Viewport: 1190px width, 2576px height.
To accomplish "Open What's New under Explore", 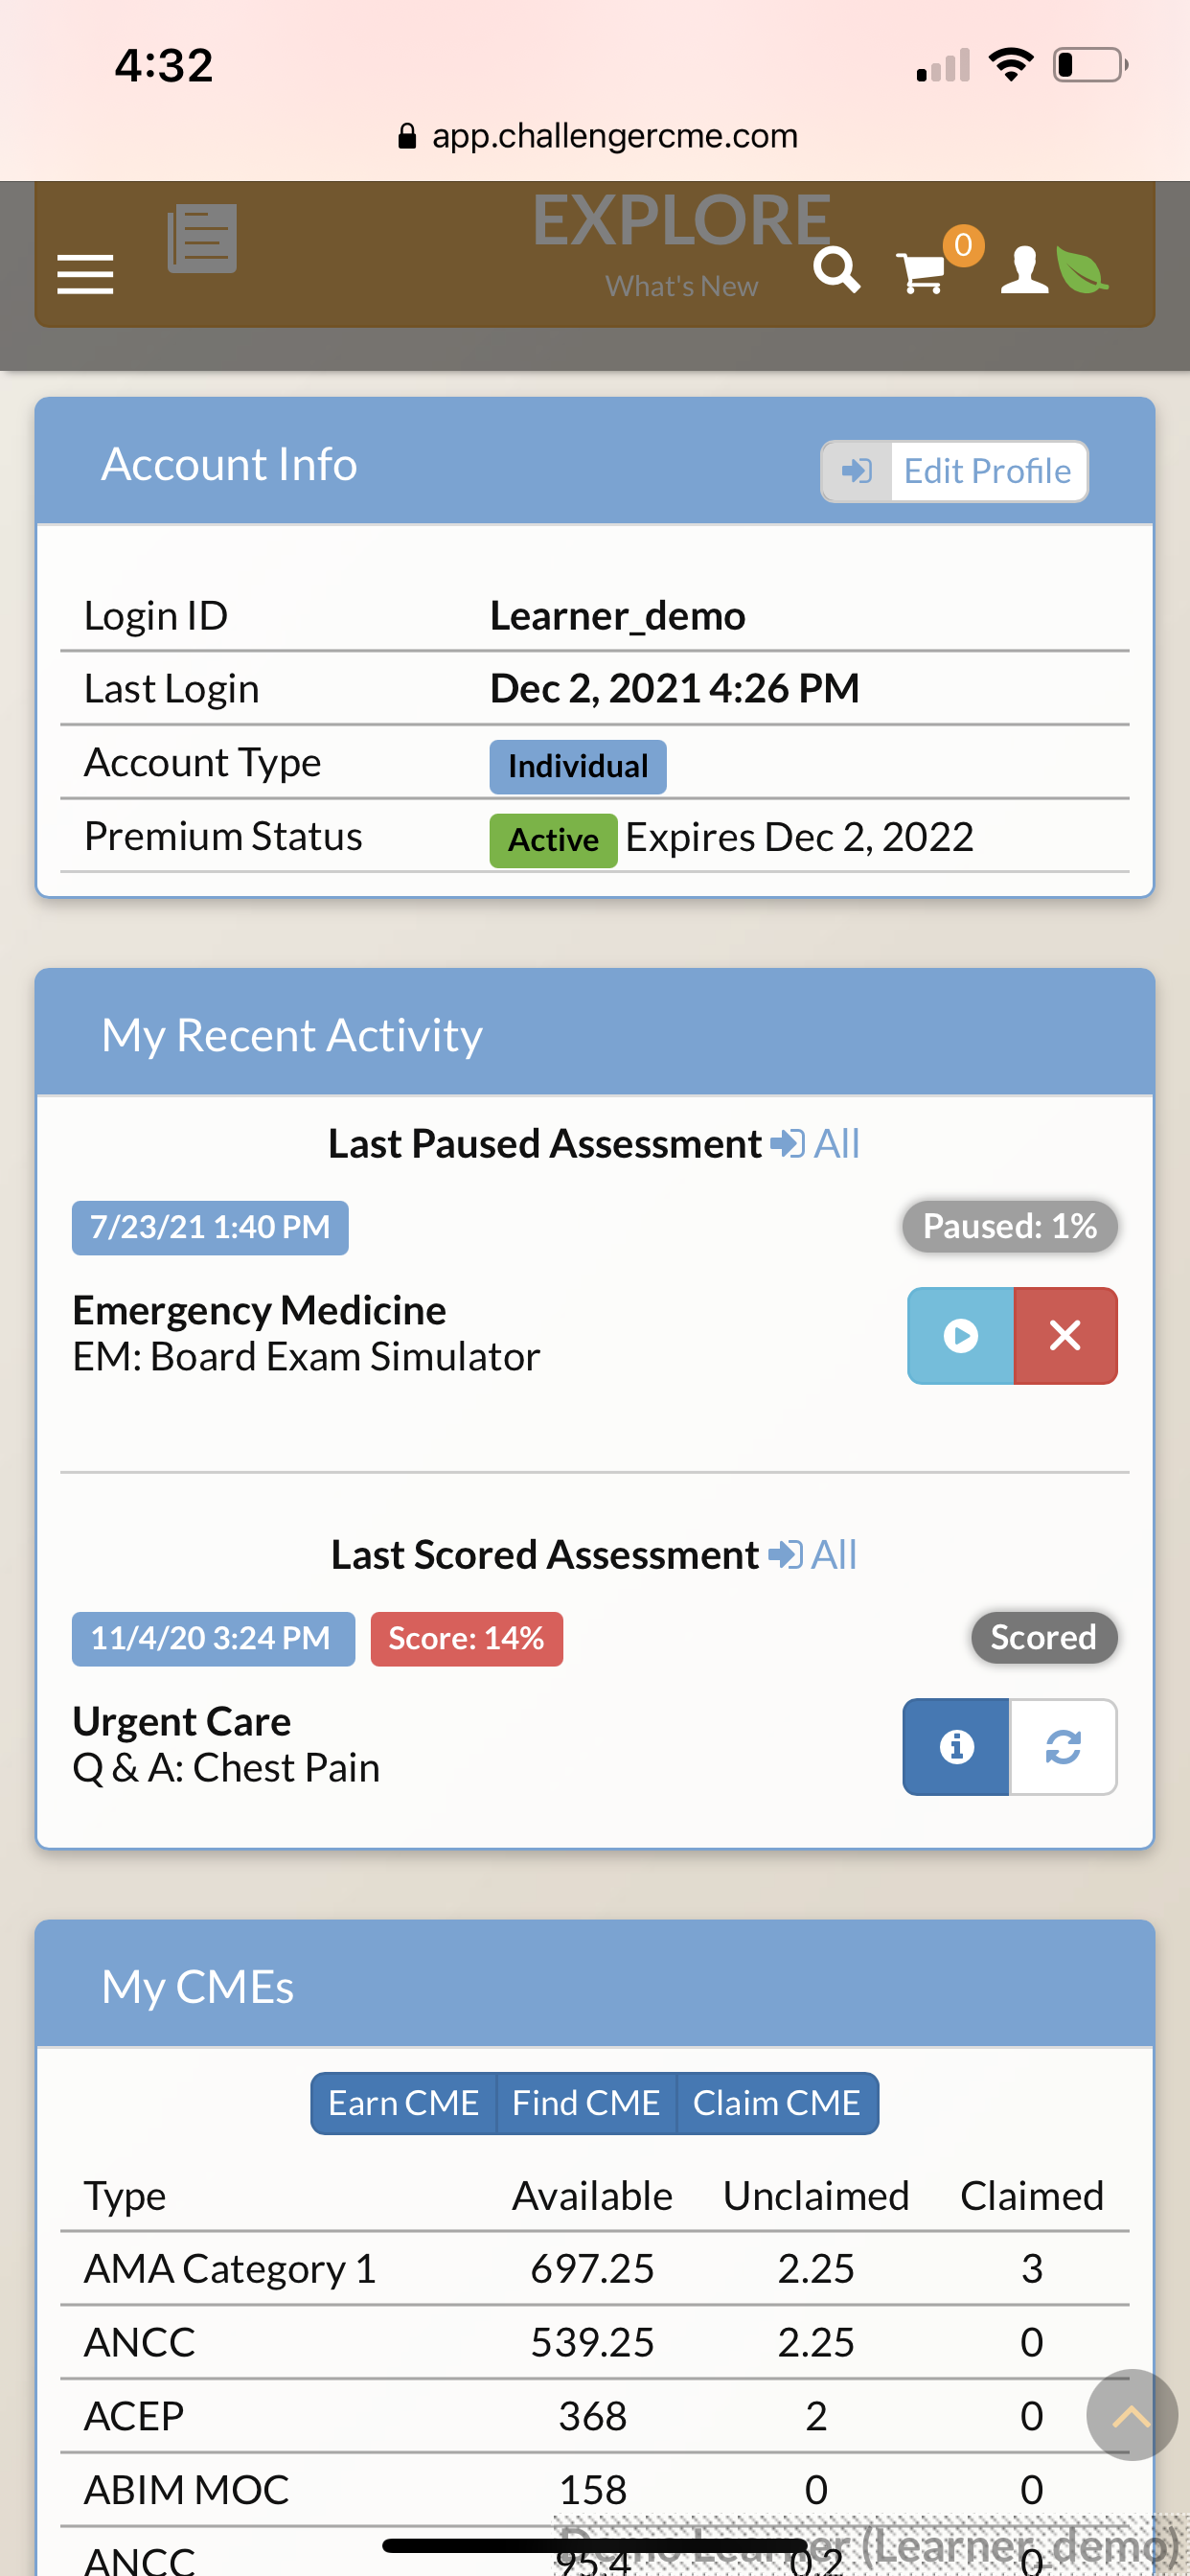I will (x=682, y=286).
